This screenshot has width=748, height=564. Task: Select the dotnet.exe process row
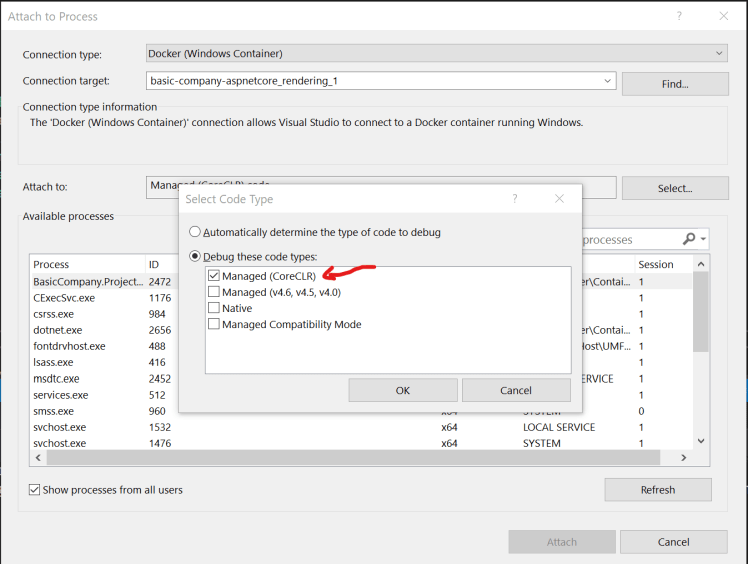[x=58, y=330]
